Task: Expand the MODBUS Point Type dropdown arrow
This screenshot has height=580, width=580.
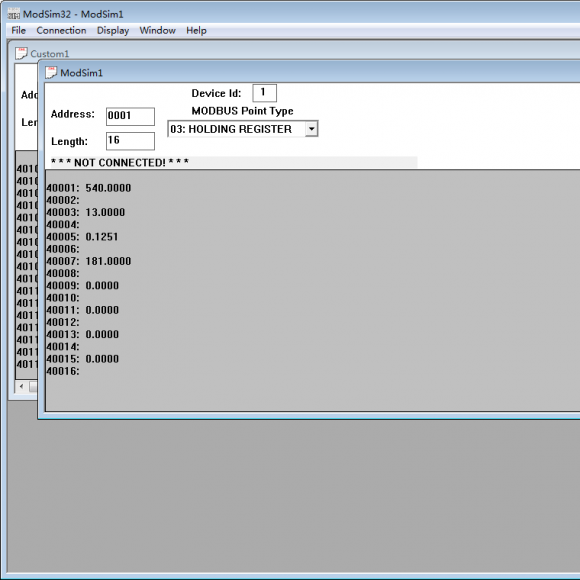Action: [x=311, y=129]
